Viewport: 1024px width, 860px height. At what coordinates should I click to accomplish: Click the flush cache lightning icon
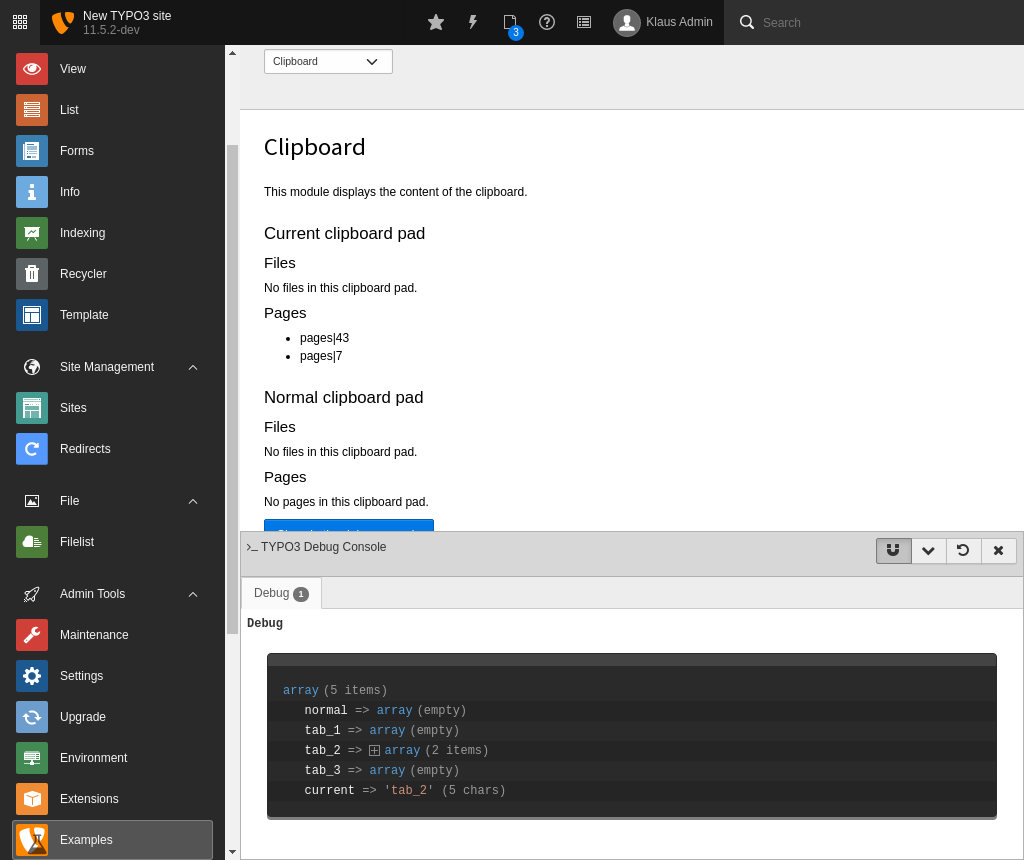coord(473,22)
